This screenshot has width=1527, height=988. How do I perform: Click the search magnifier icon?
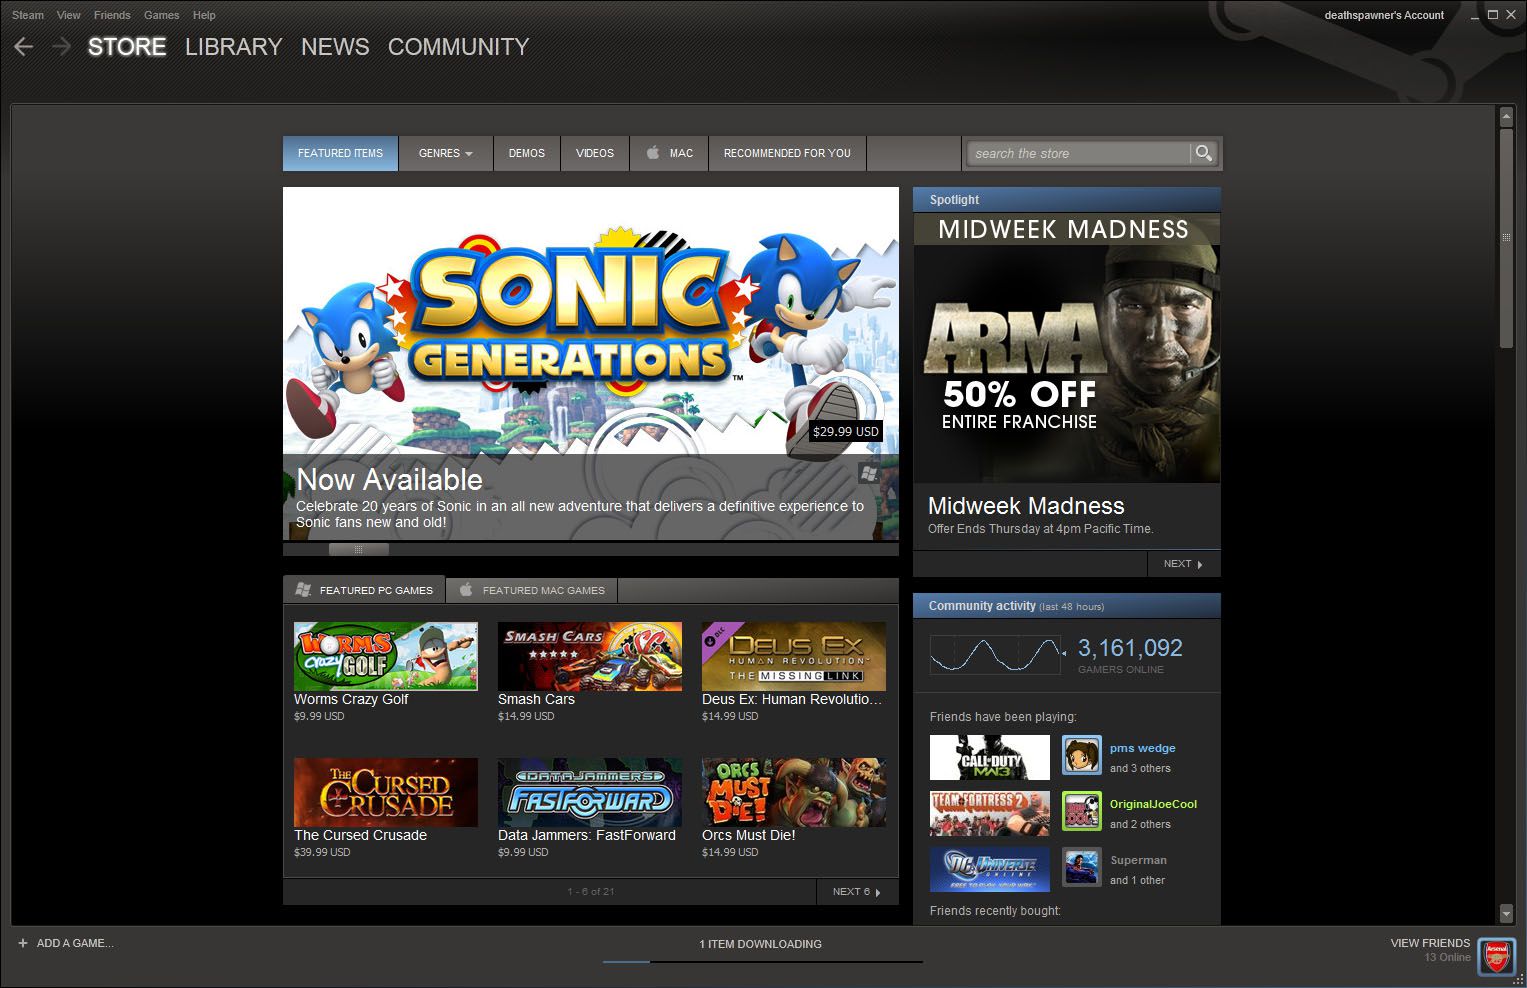(x=1204, y=153)
